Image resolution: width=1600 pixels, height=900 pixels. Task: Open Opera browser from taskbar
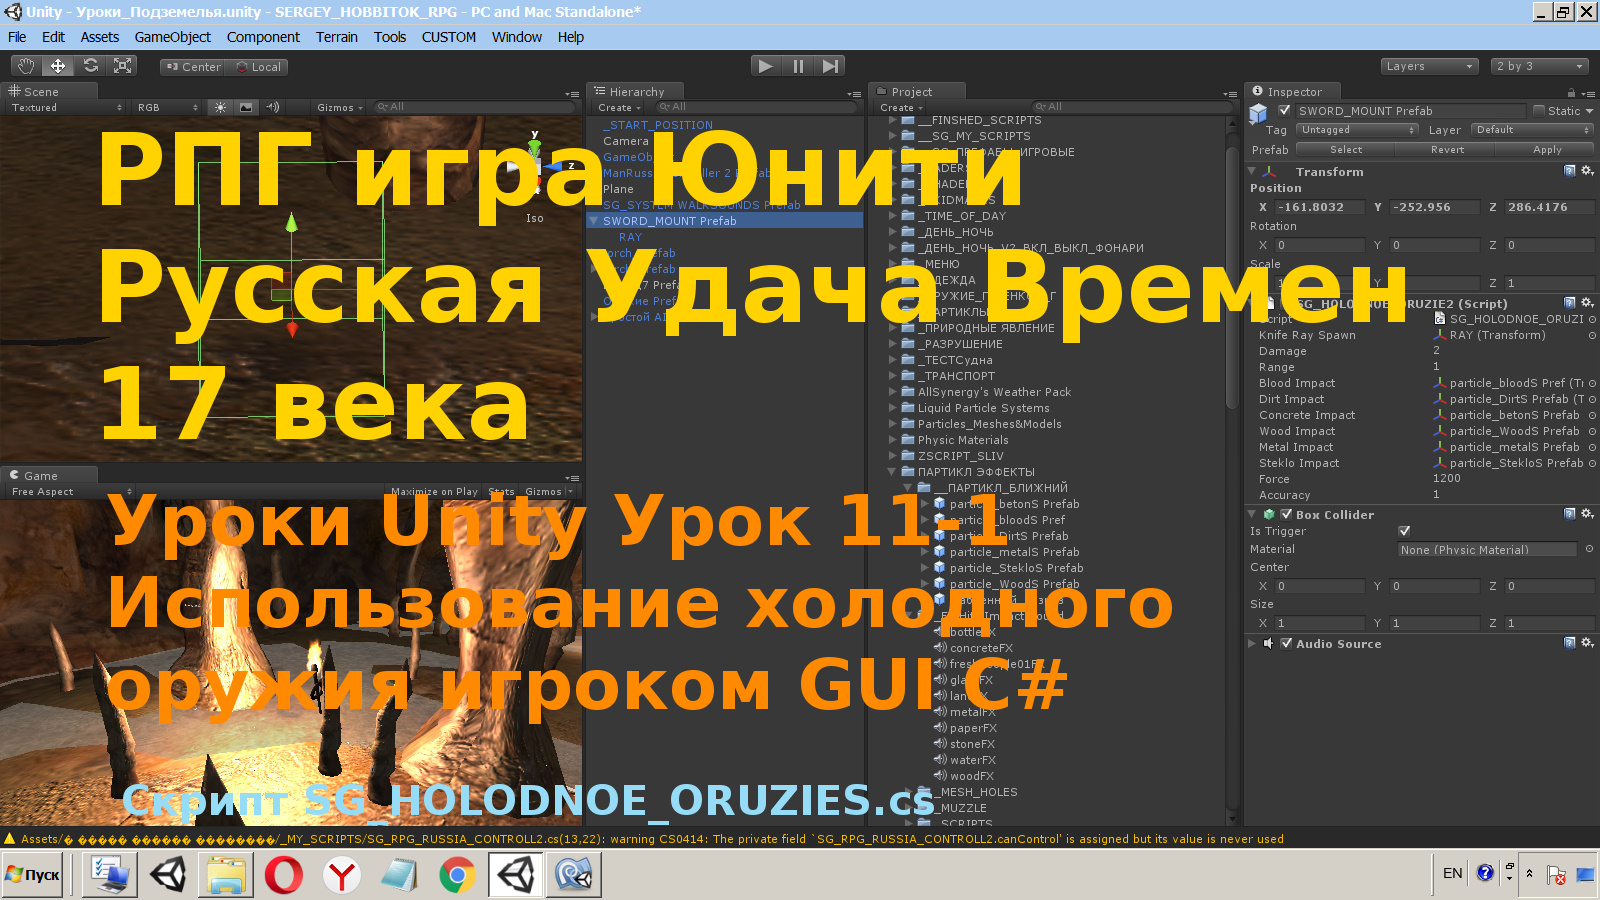[284, 875]
